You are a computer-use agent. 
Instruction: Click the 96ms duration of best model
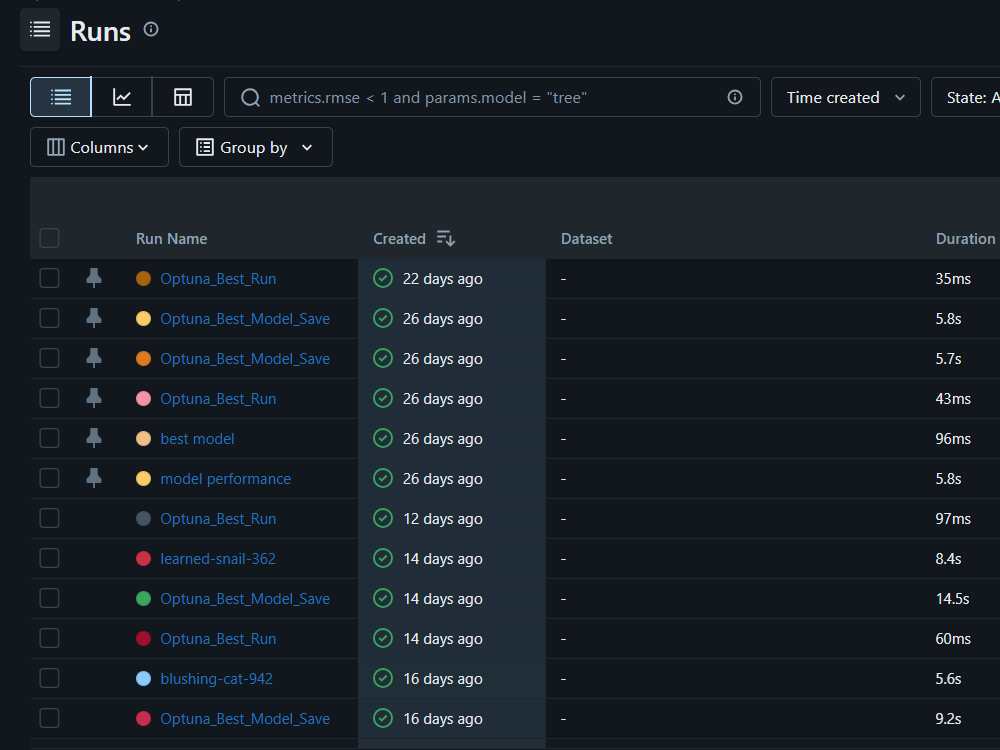pyautogui.click(x=953, y=439)
